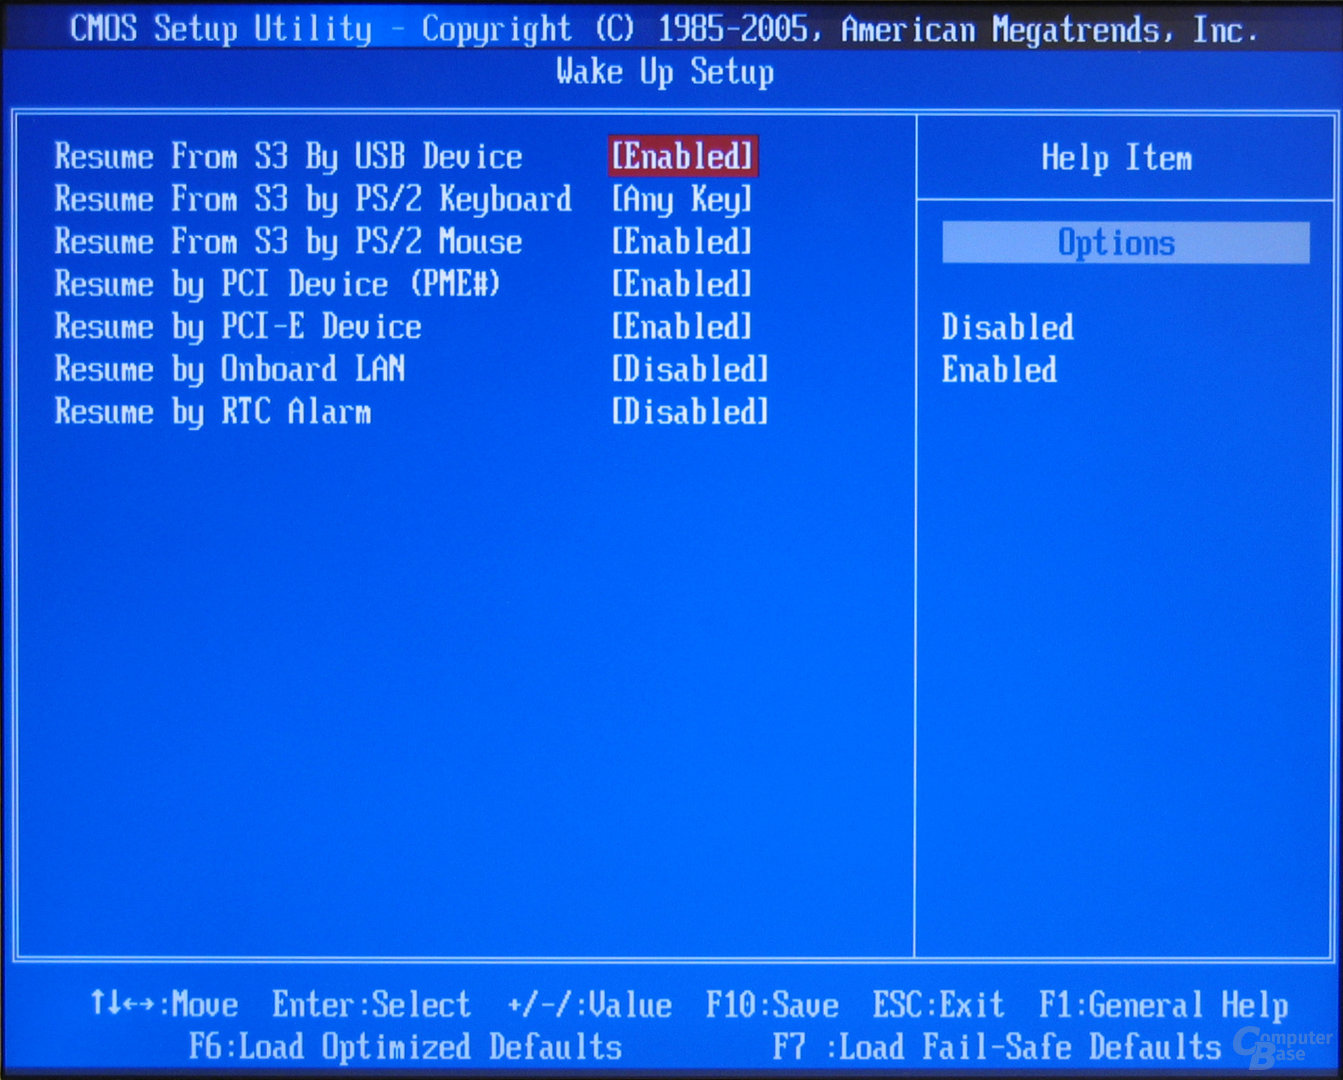Click F7 :Load Fail-Safe Defaults
The image size is (1343, 1080).
(x=997, y=1047)
